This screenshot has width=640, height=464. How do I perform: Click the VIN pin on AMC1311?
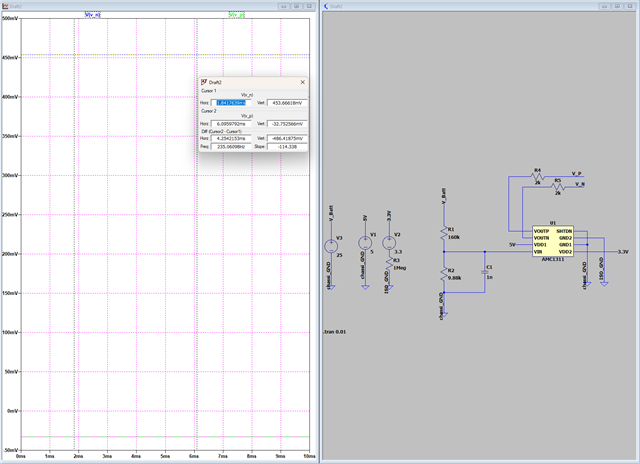pos(538,252)
